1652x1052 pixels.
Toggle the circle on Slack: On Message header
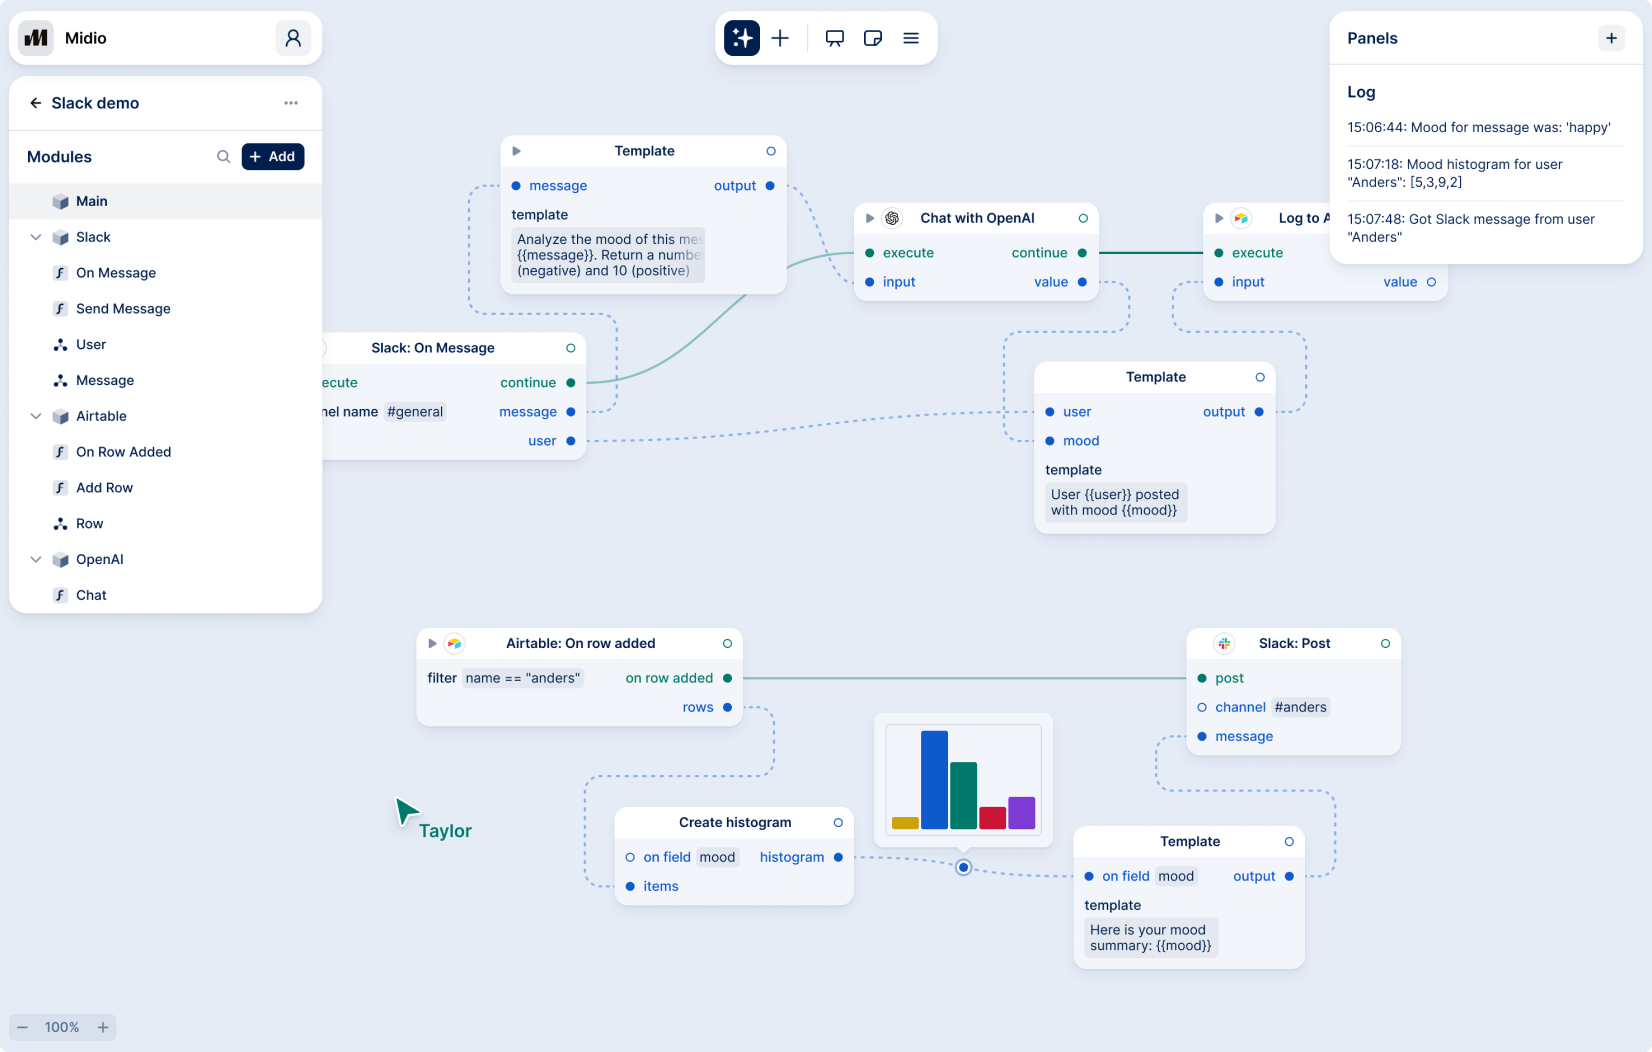[571, 348]
